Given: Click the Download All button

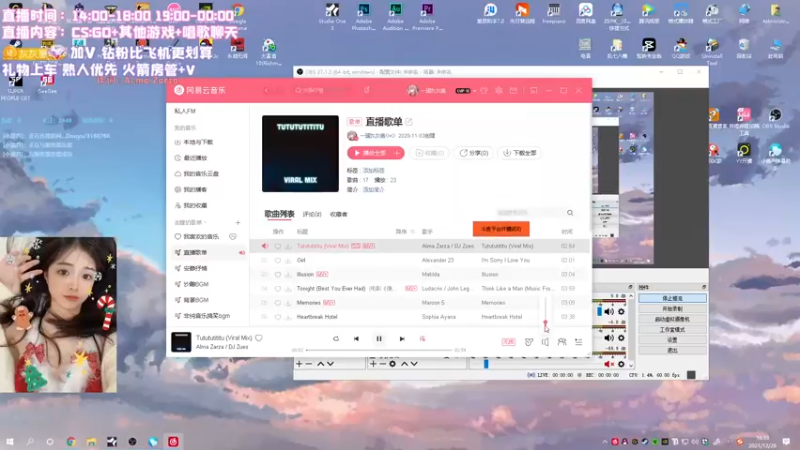Looking at the screenshot, I should [520, 153].
